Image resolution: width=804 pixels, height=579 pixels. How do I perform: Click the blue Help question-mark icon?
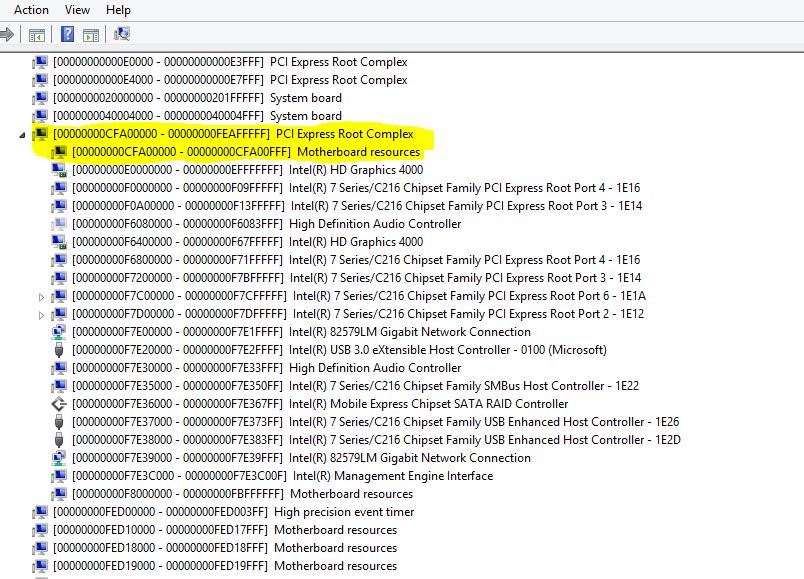pyautogui.click(x=67, y=34)
